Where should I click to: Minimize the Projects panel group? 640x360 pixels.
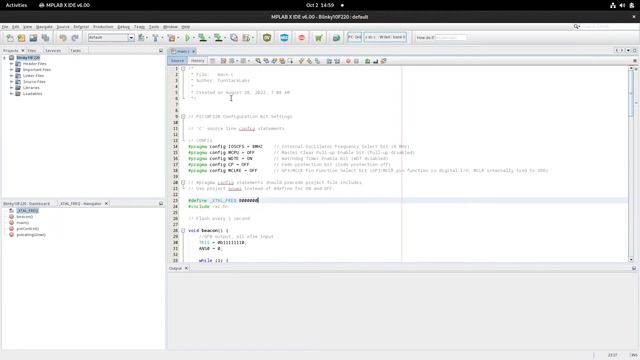(x=161, y=51)
